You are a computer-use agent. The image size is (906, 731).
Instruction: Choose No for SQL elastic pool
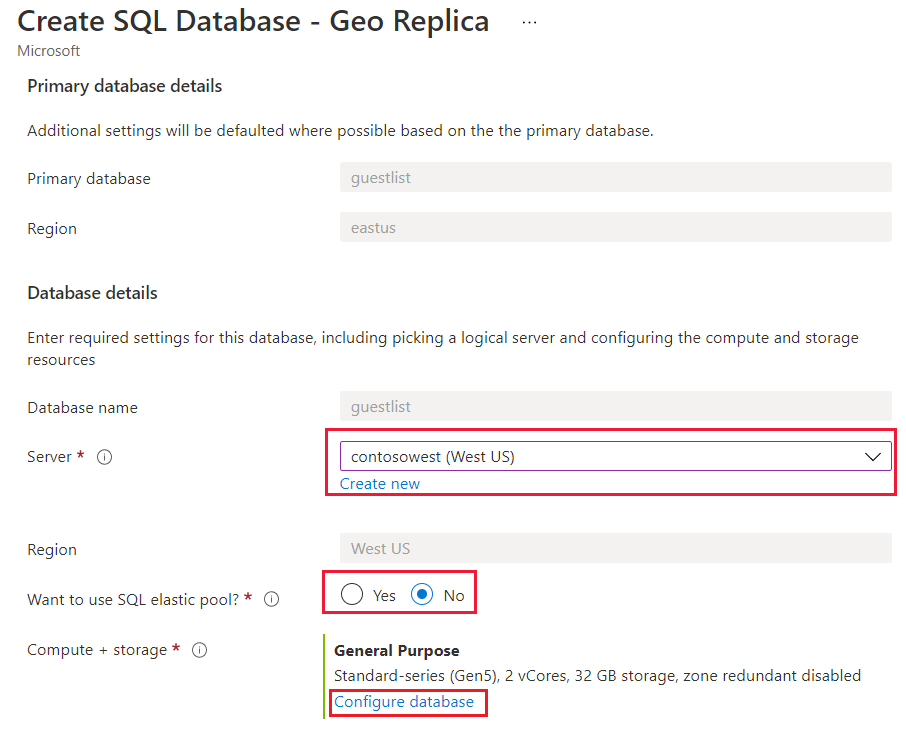(423, 595)
